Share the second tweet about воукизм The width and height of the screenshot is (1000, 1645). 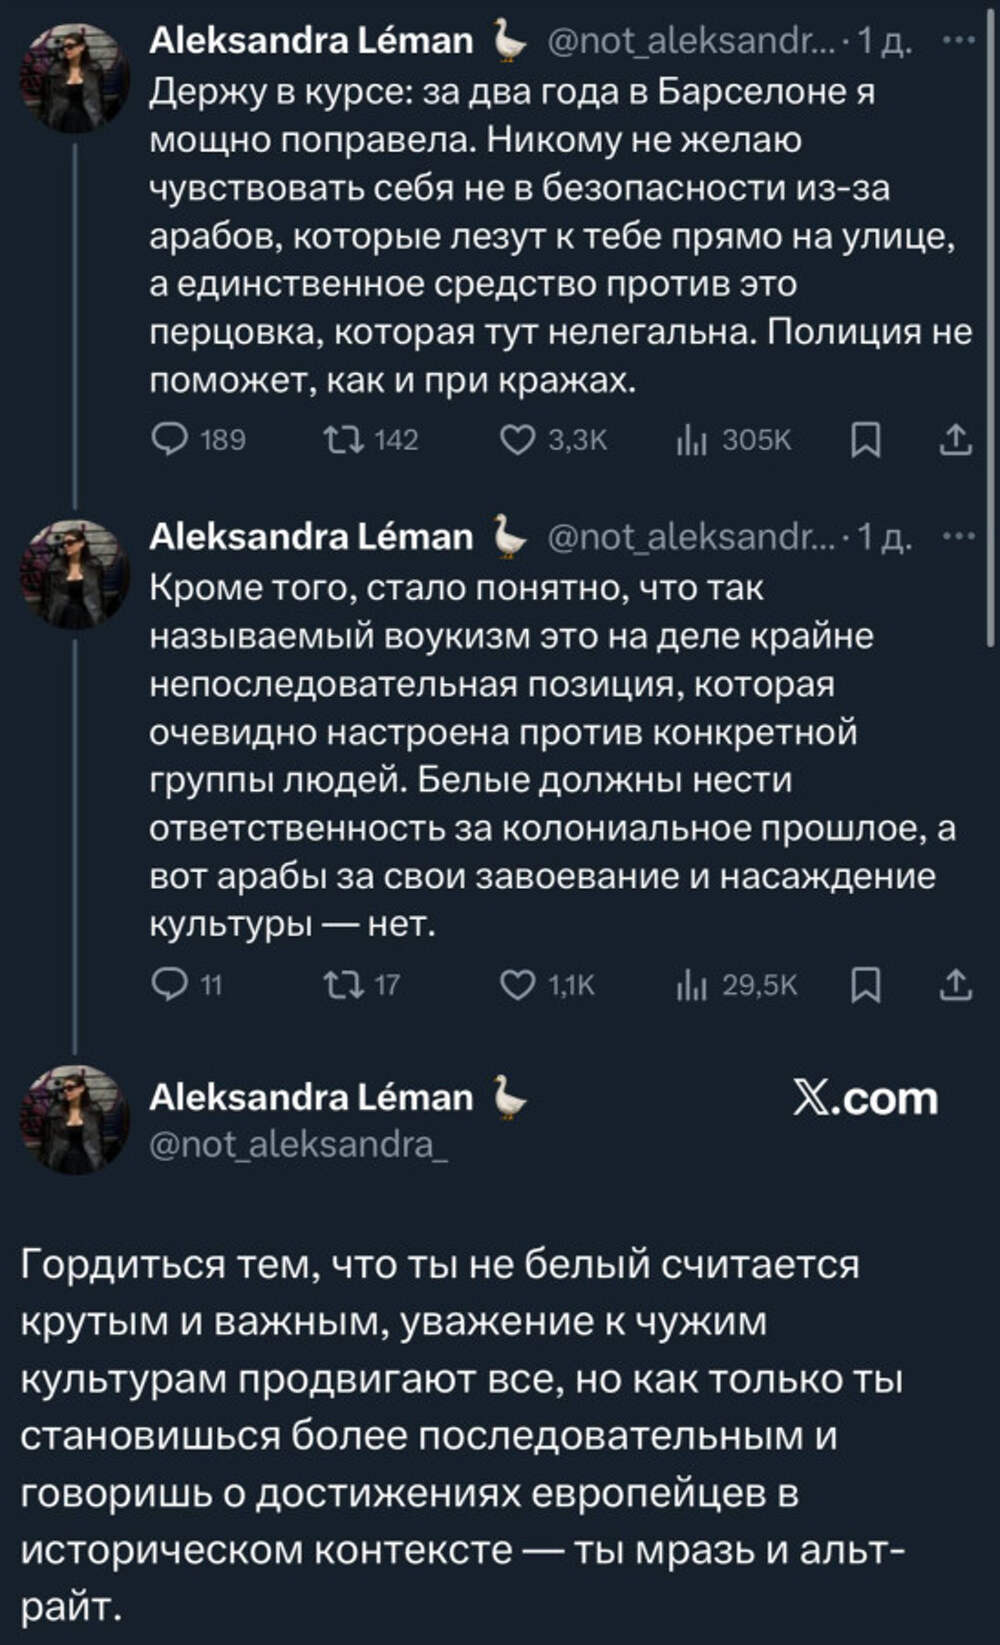tap(955, 985)
